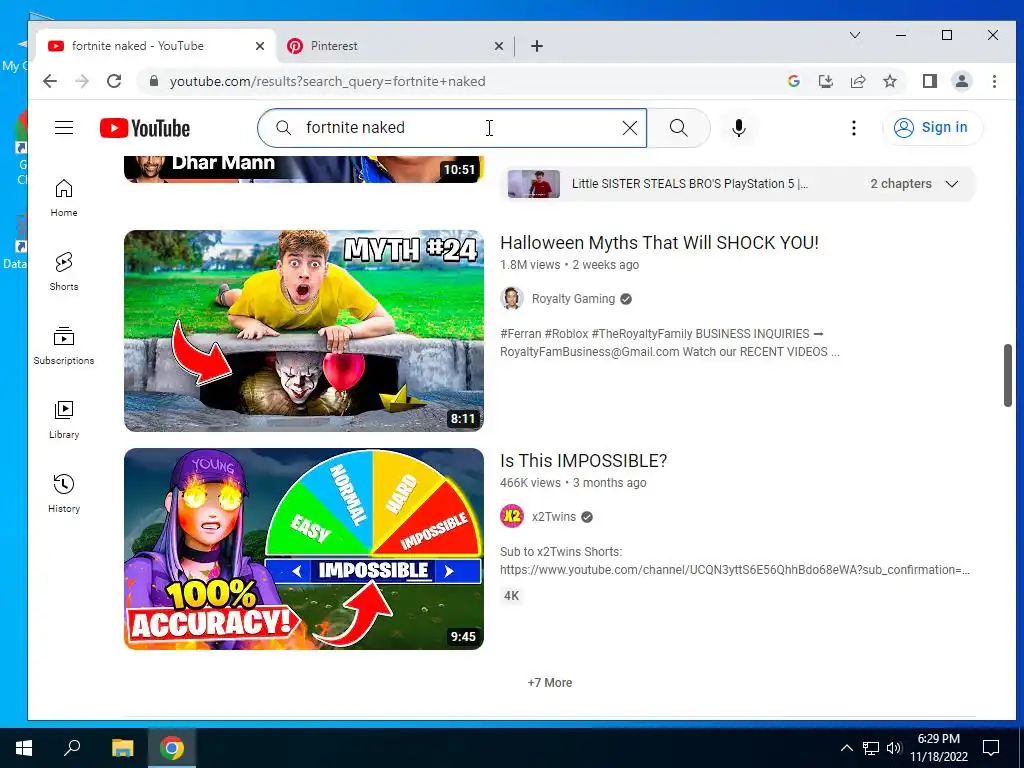Click the Google icon in address bar
This screenshot has height=768, width=1024.
pos(794,81)
